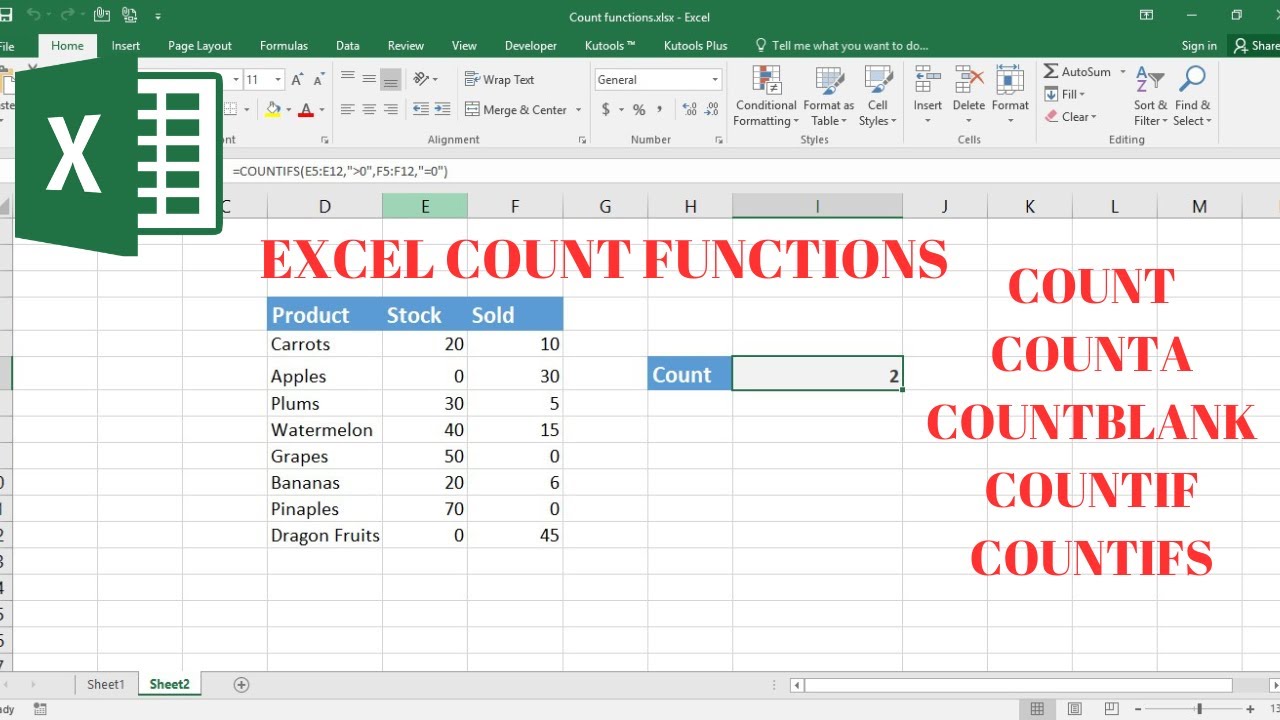Add a new sheet with plus button

(x=241, y=685)
